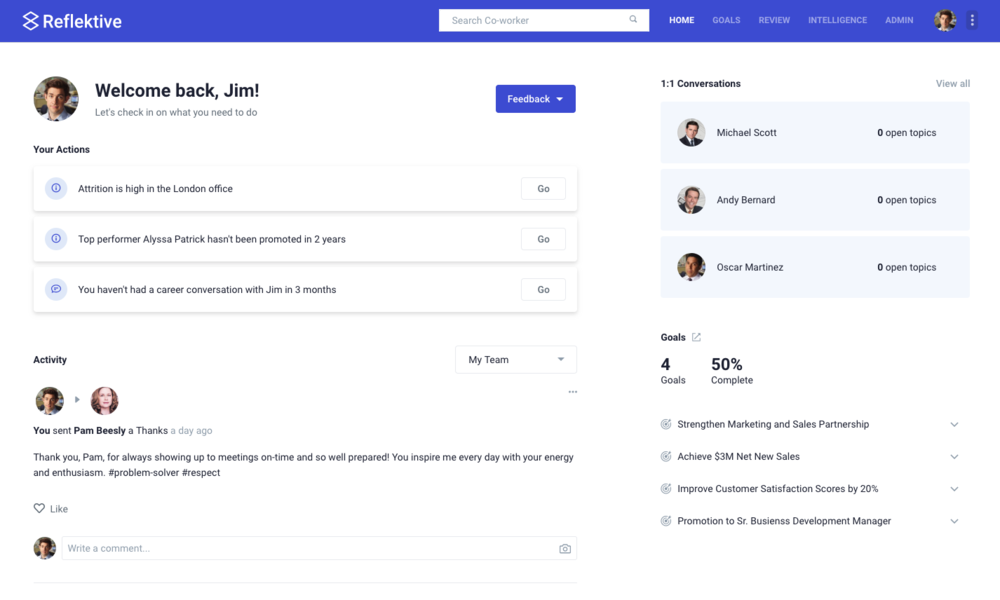The height and width of the screenshot is (600, 1000).
Task: Open the camera icon in the comment field
Action: (x=565, y=548)
